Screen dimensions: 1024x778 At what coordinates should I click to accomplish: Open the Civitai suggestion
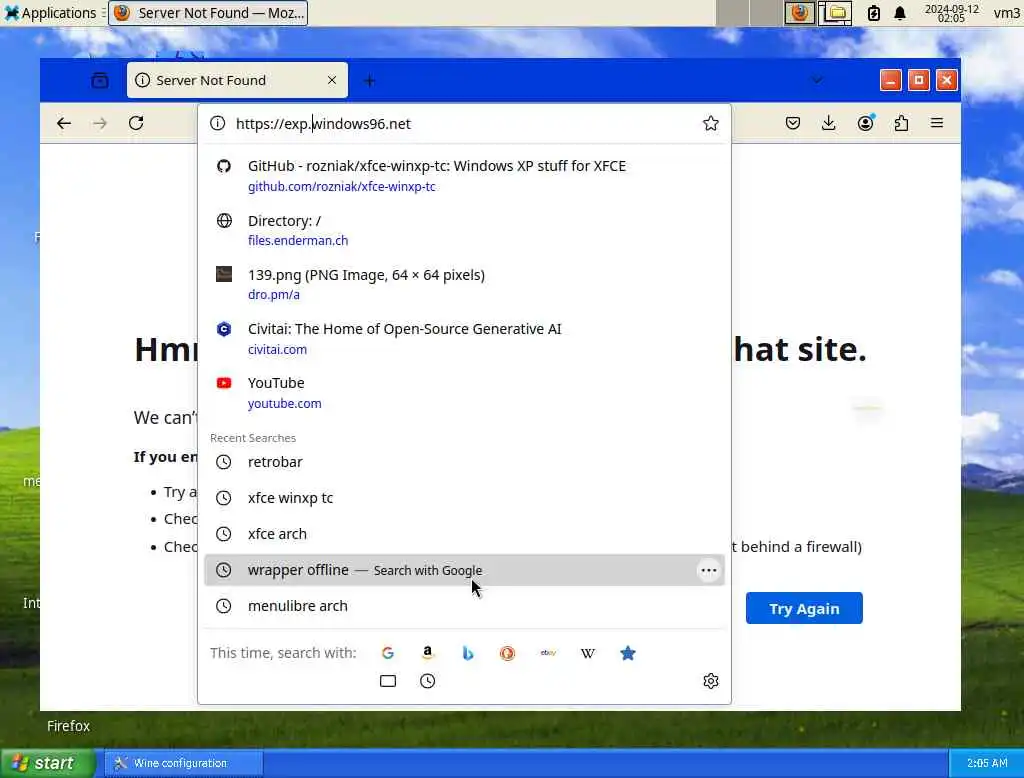(x=464, y=338)
